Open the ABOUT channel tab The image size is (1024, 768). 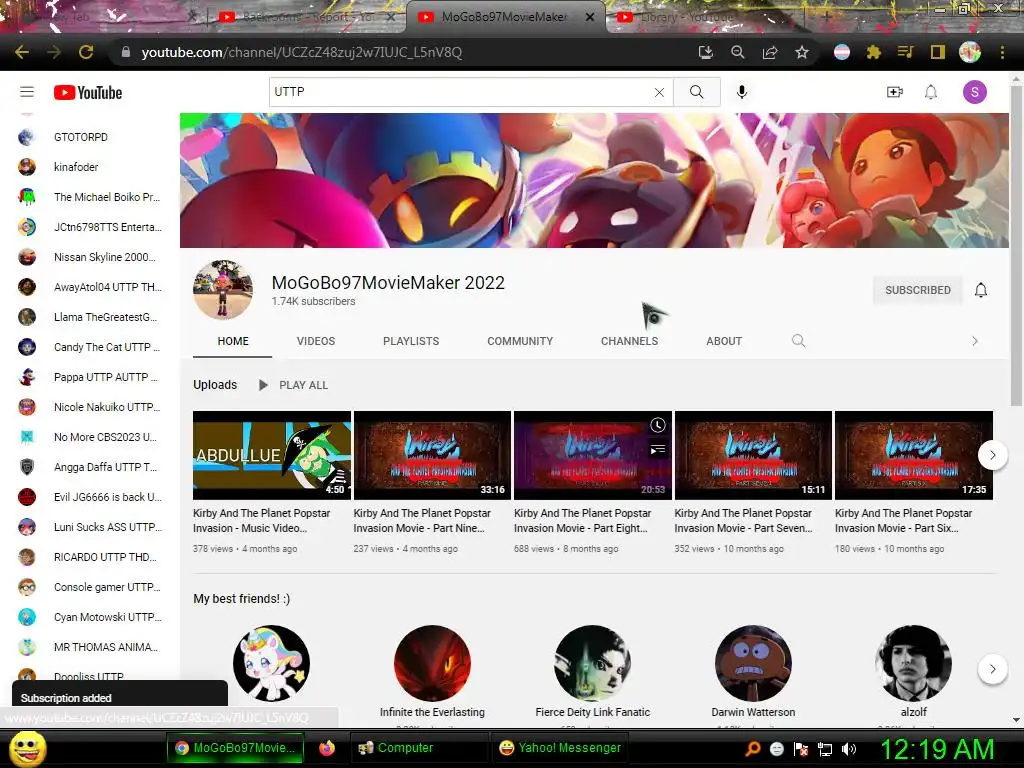point(724,341)
